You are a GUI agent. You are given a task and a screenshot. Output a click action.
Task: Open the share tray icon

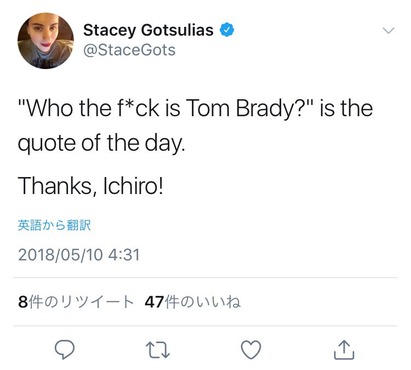click(344, 350)
